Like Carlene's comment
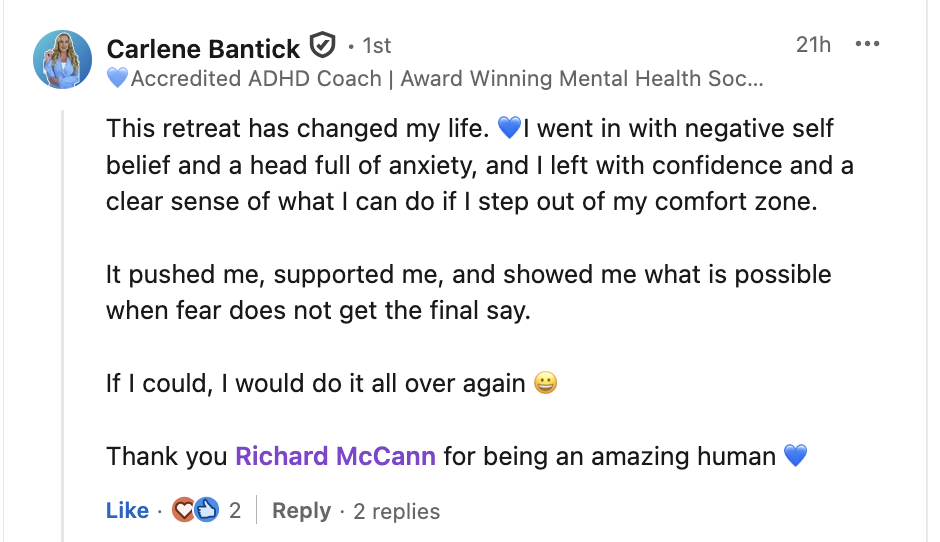This screenshot has width=940, height=542. (127, 511)
